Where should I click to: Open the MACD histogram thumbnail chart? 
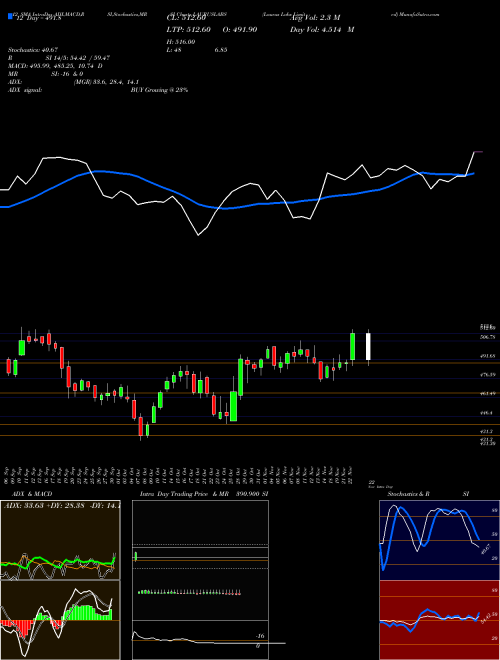[60, 620]
